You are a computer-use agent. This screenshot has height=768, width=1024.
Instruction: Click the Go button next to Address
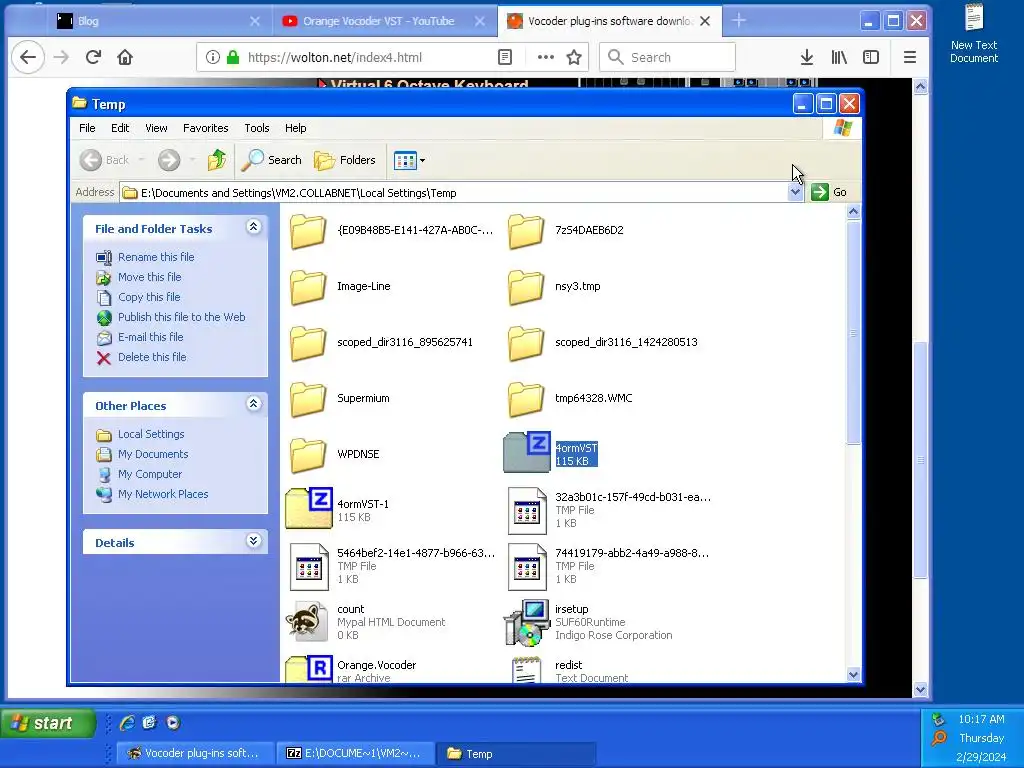pos(829,192)
